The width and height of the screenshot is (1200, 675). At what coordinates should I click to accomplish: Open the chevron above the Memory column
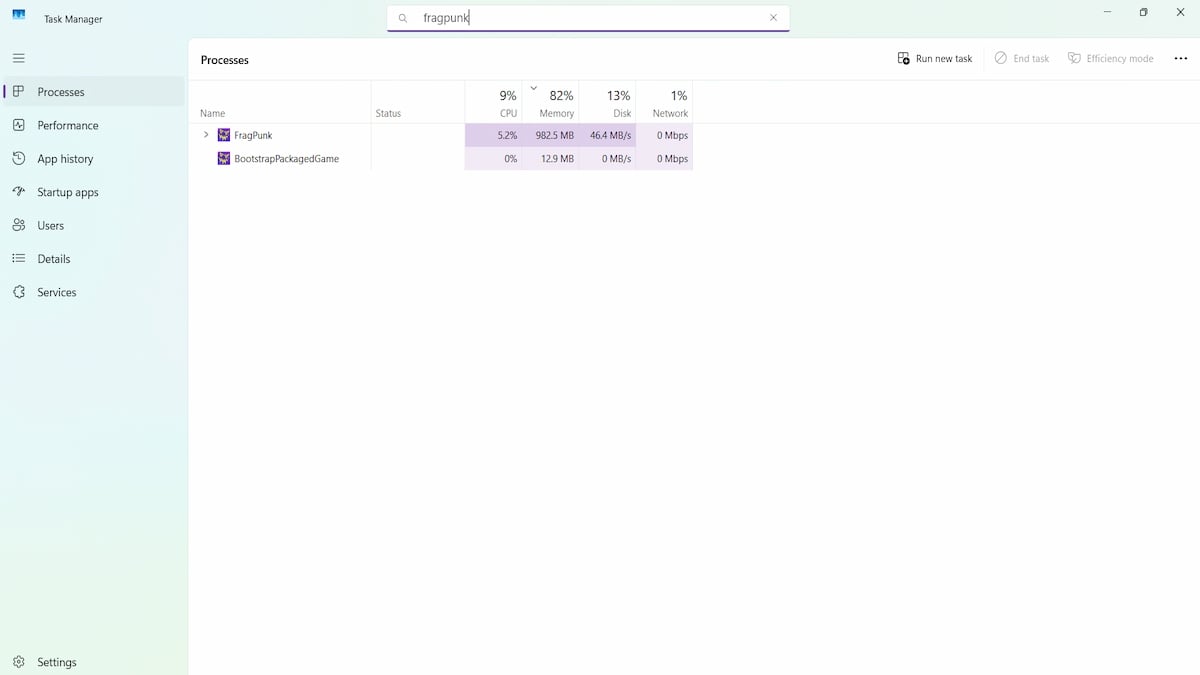(x=535, y=87)
